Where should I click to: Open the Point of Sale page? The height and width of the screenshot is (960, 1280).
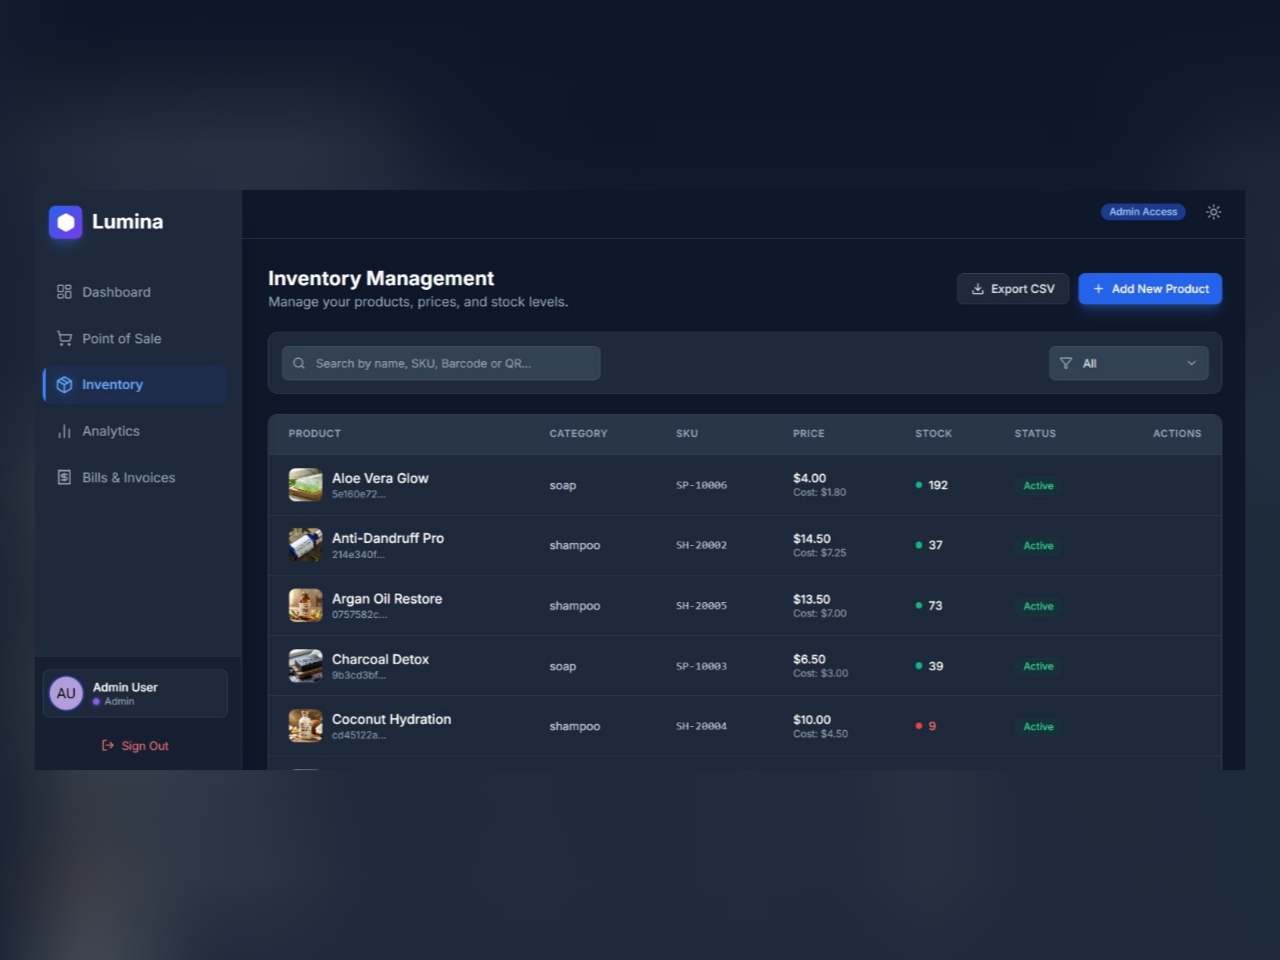(121, 339)
